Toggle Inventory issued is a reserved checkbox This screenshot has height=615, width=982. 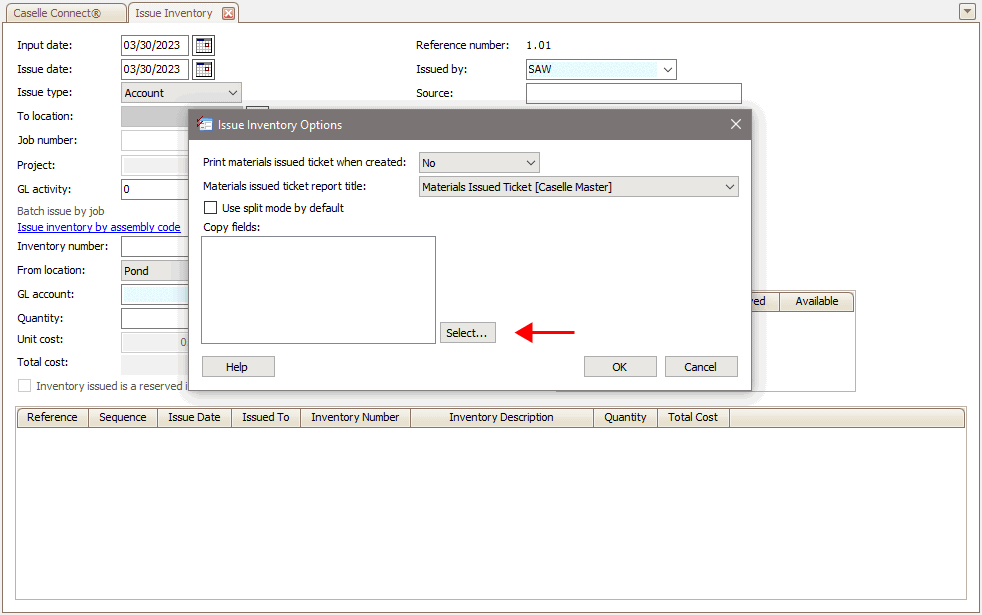(x=24, y=386)
